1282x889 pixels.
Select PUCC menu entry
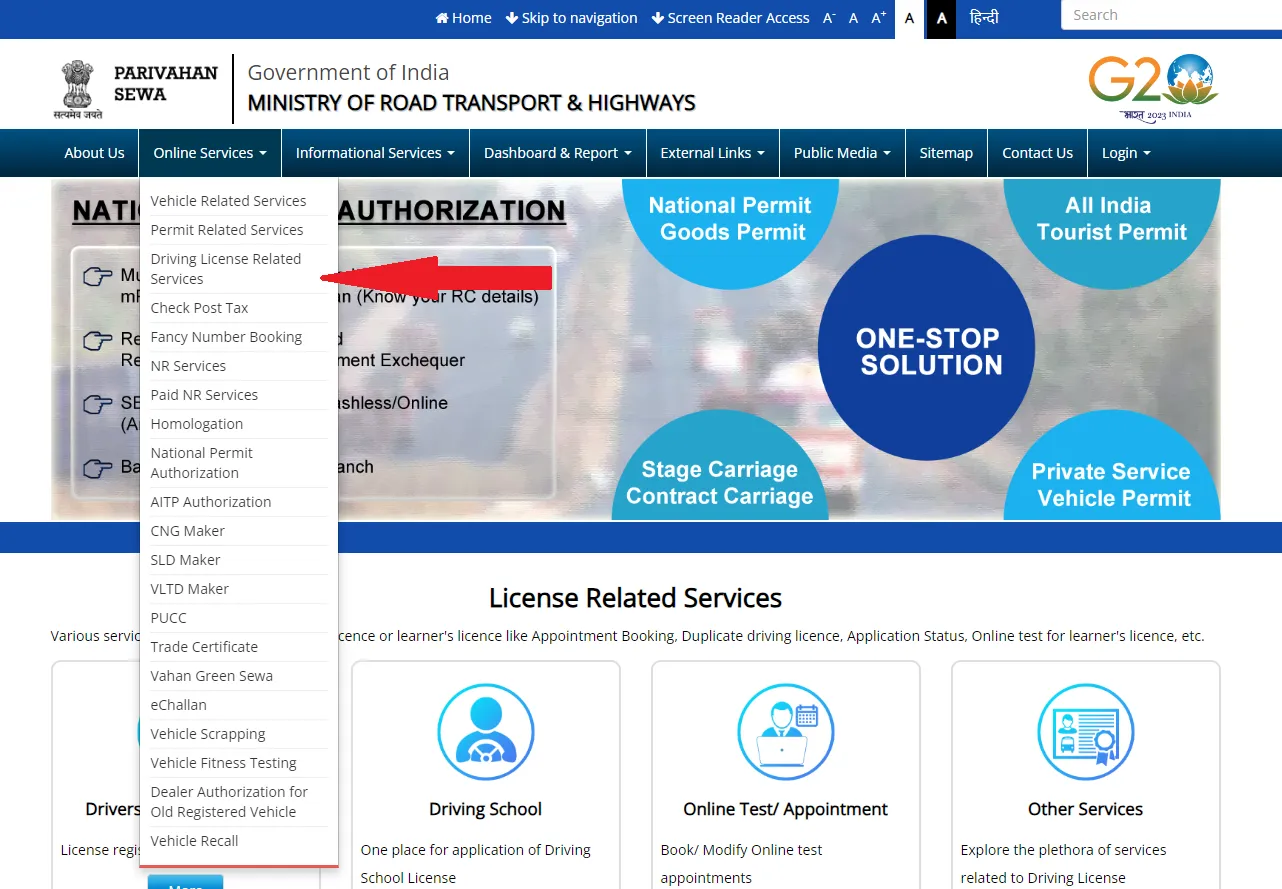pyautogui.click(x=239, y=618)
